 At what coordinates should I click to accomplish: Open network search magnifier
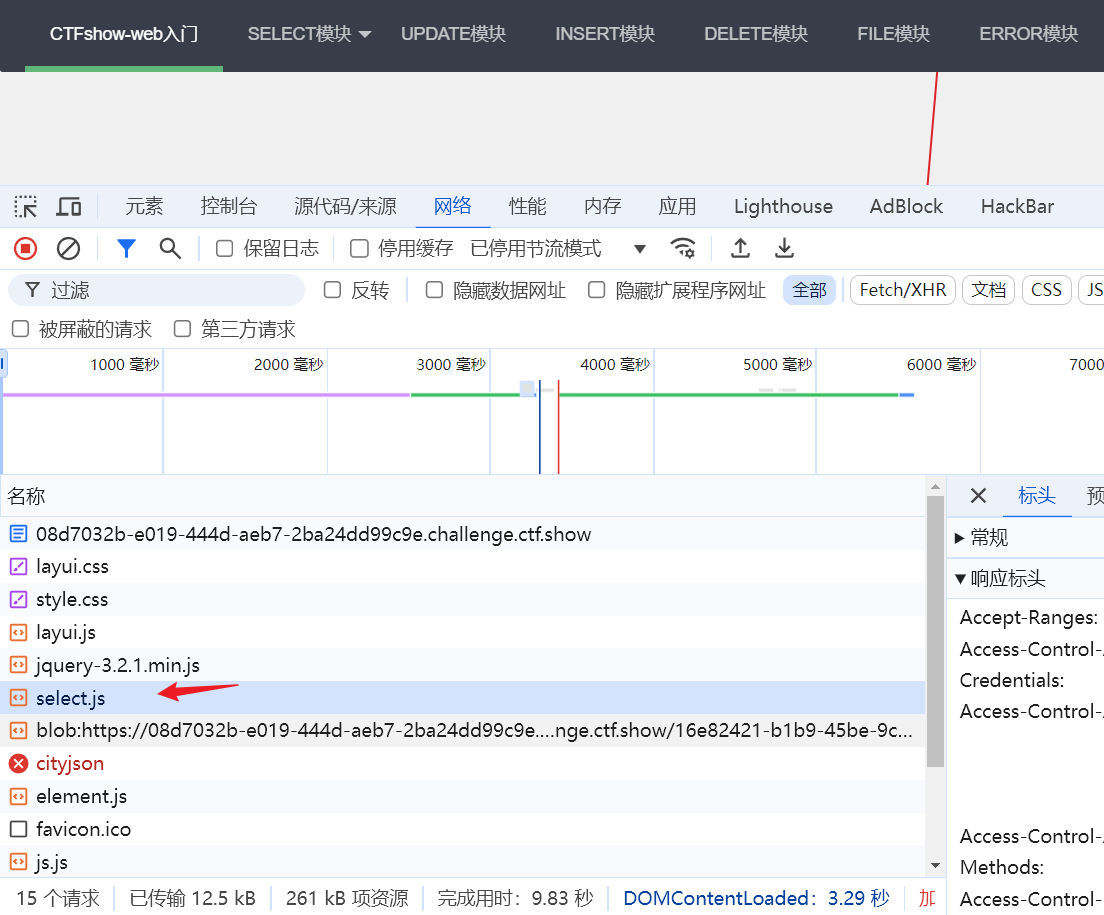pos(170,248)
